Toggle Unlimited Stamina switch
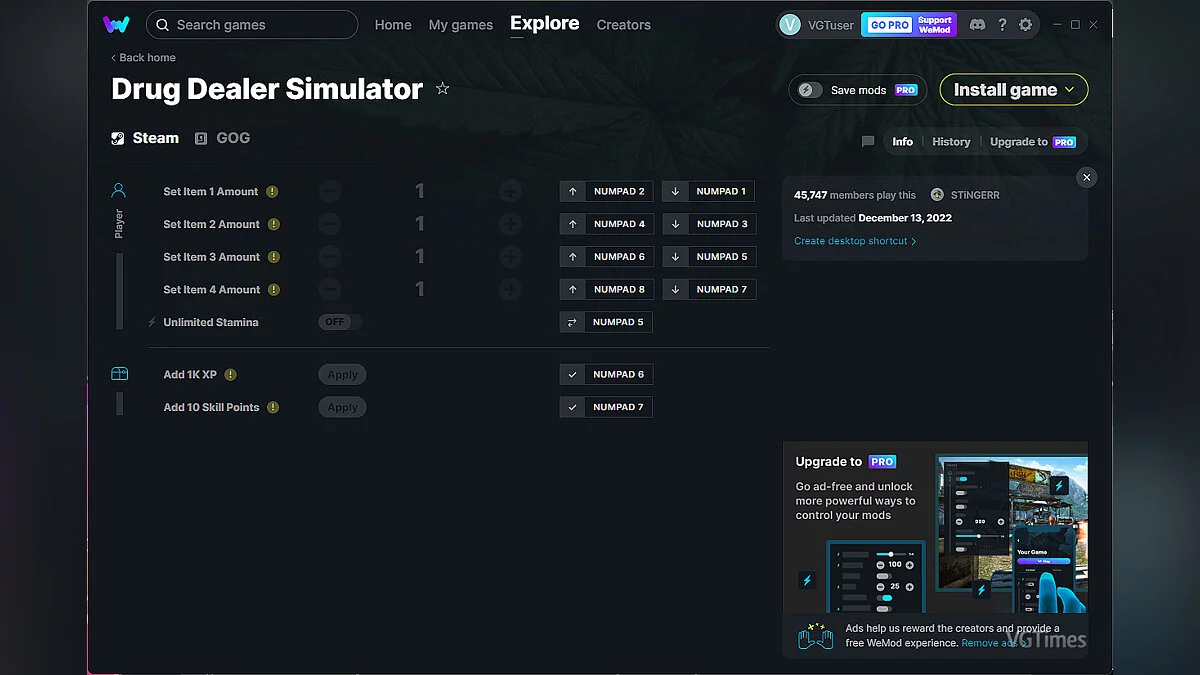 pyautogui.click(x=340, y=322)
